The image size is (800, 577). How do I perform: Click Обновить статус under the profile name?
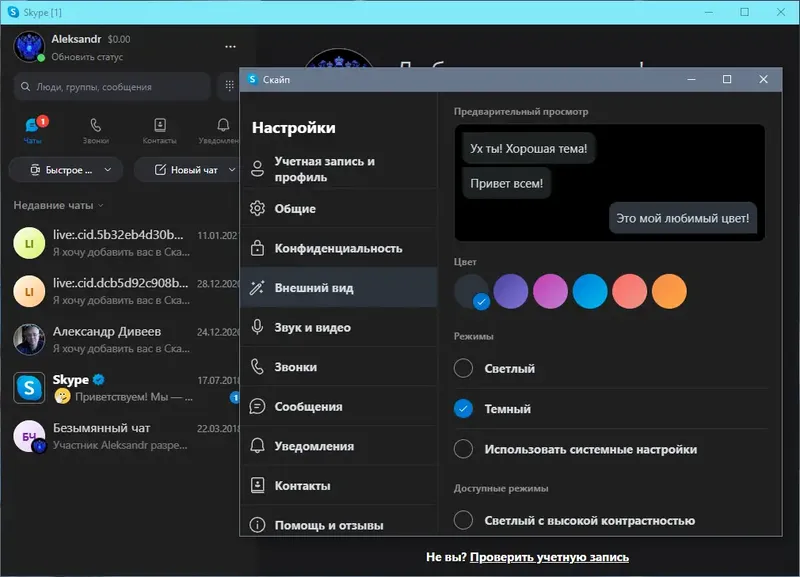(x=90, y=57)
